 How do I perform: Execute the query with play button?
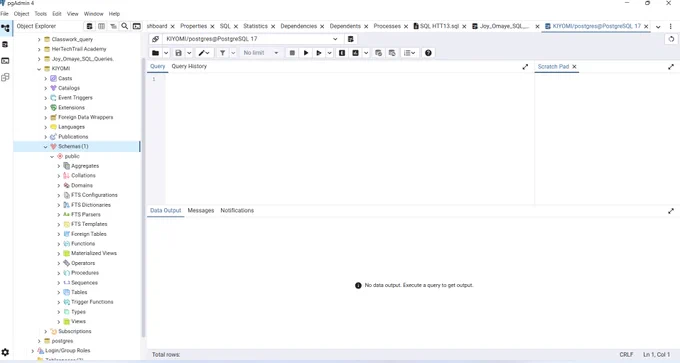pos(306,53)
